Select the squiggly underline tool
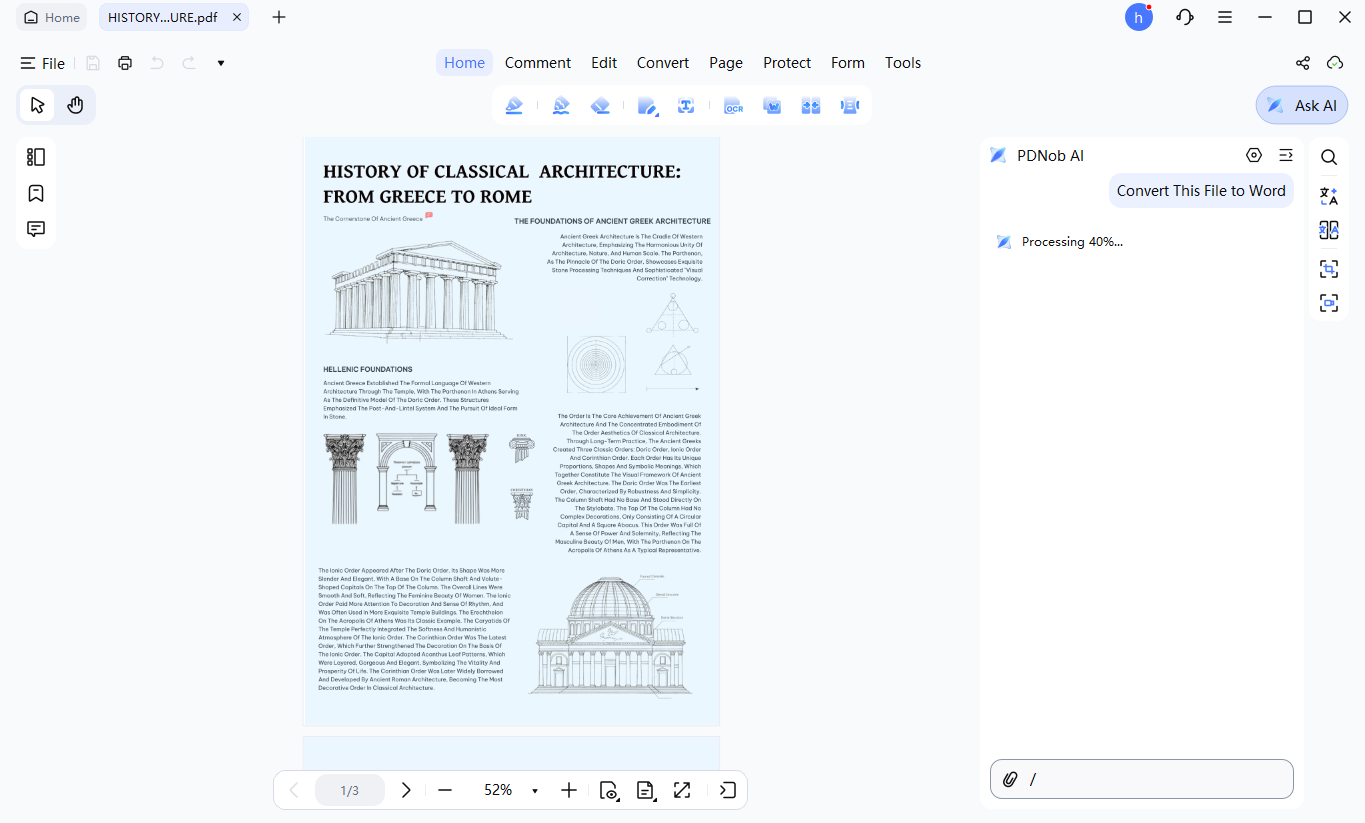The height and width of the screenshot is (823, 1365). coord(561,105)
